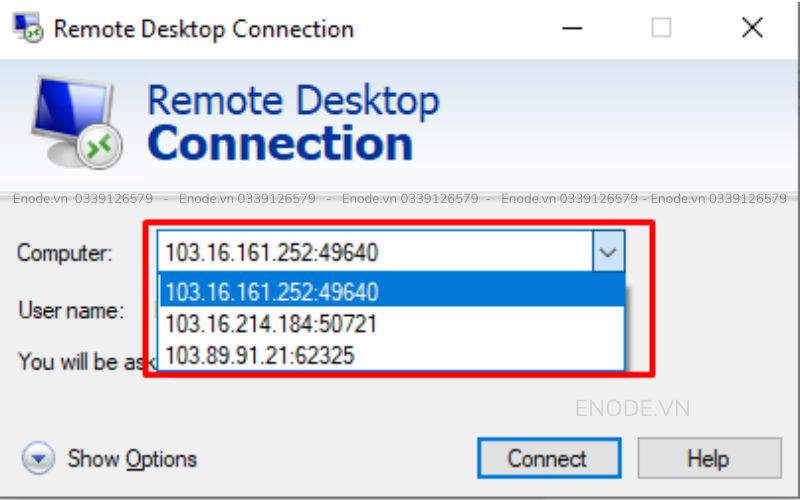Click the ENODE.VN watermark text
Image resolution: width=800 pixels, height=500 pixels.
click(x=632, y=408)
